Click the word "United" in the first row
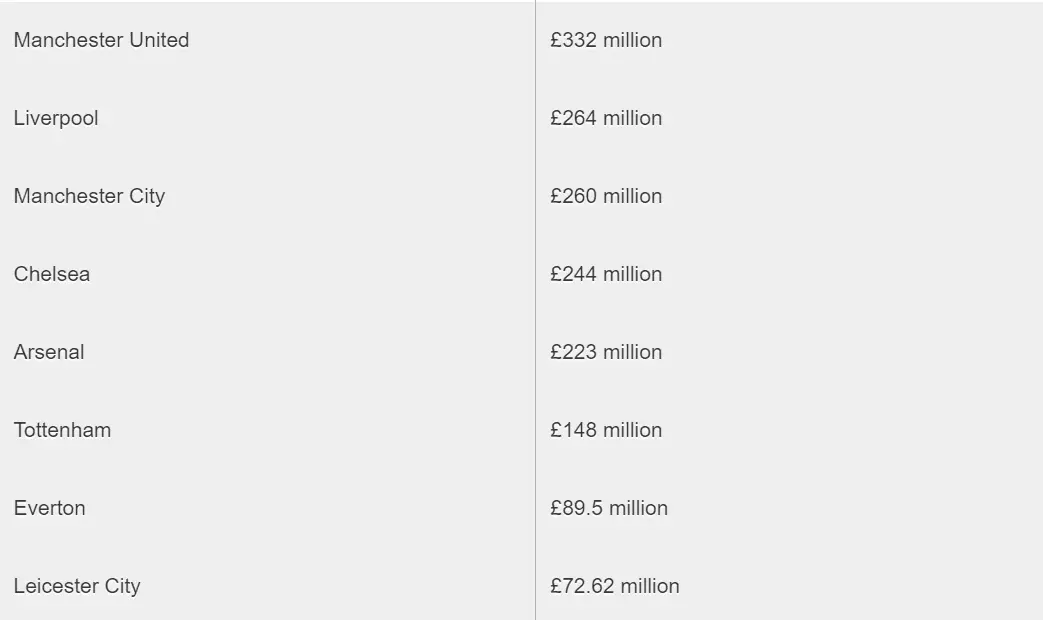1043x620 pixels. (159, 40)
